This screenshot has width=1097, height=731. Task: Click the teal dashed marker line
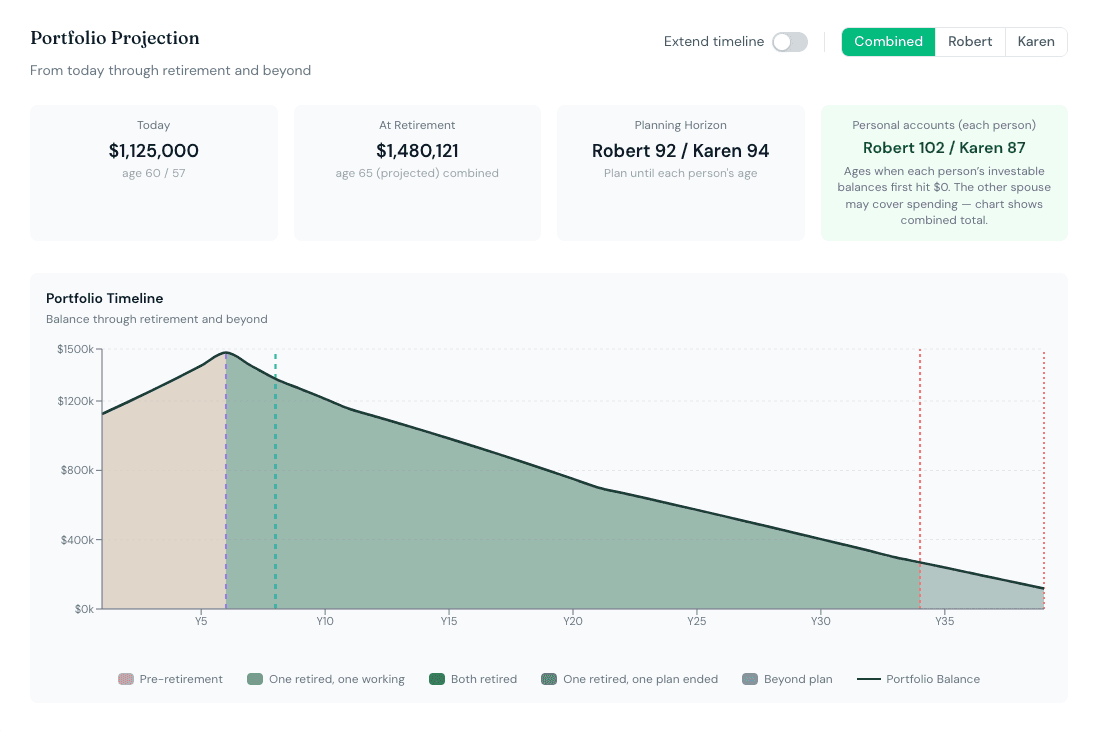276,481
